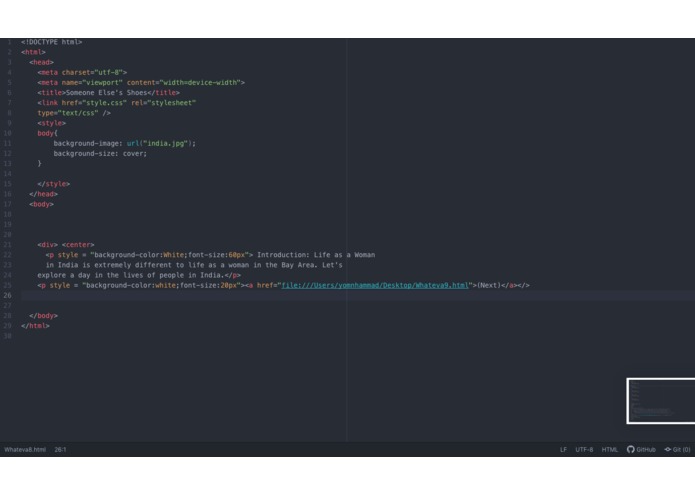Click the closing </html> tag
This screenshot has height=494, width=695.
click(35, 326)
